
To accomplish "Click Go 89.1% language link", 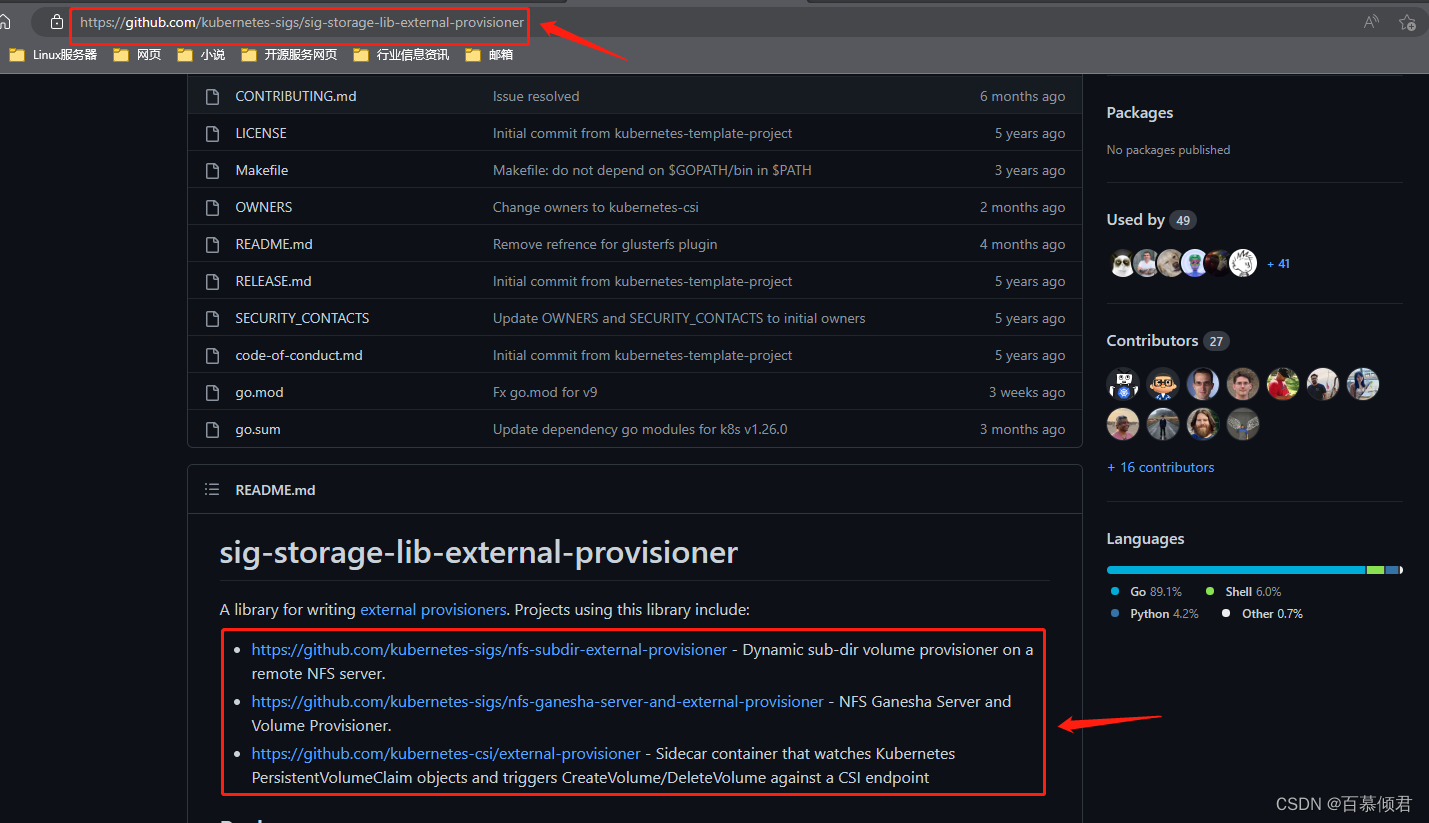I will coord(1147,592).
